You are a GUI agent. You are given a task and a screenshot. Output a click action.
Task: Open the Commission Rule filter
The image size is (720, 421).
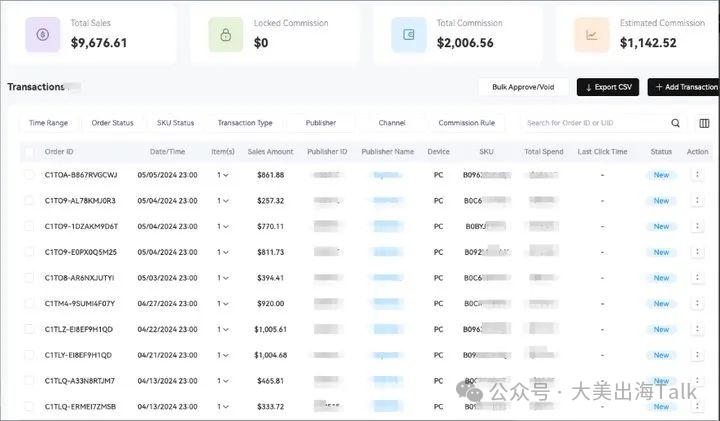click(467, 123)
